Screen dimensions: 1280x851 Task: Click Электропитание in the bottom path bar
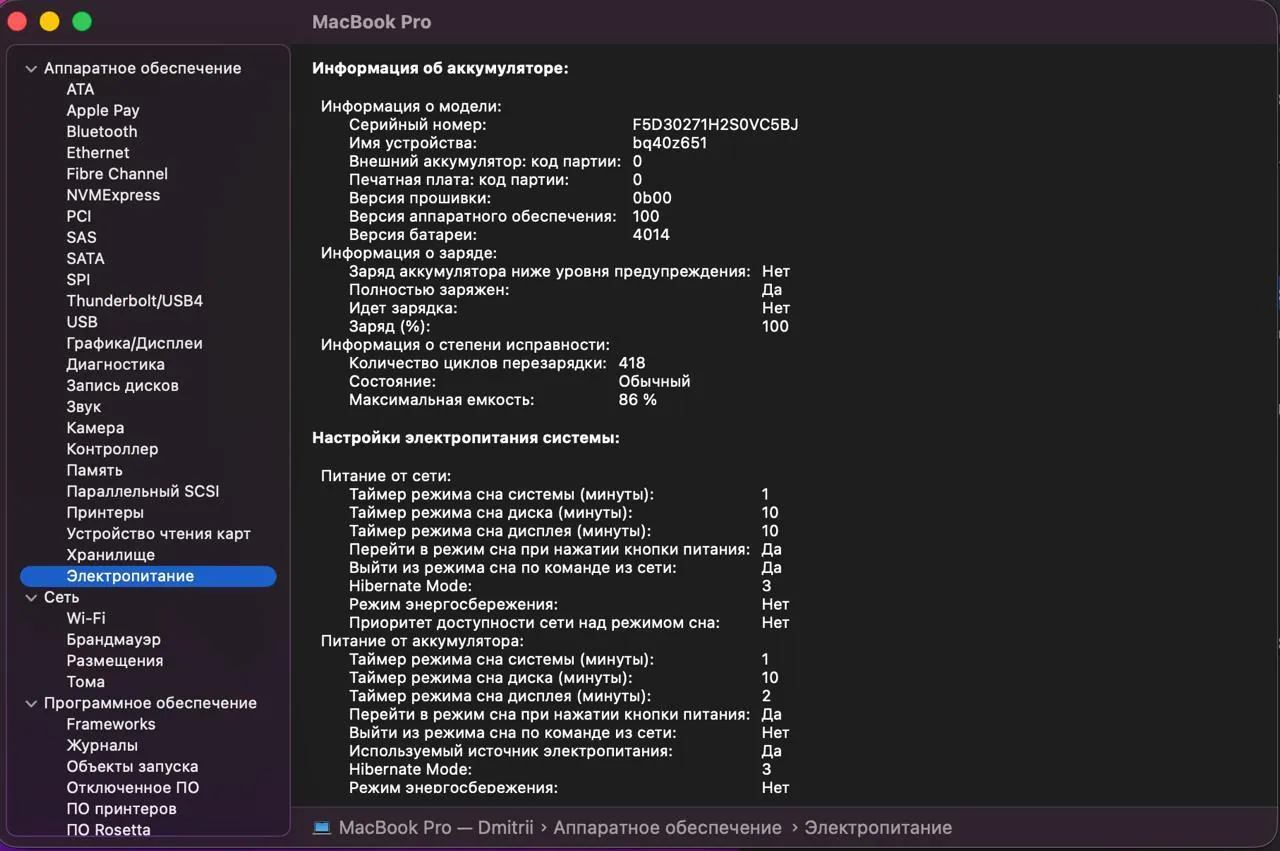(x=878, y=828)
